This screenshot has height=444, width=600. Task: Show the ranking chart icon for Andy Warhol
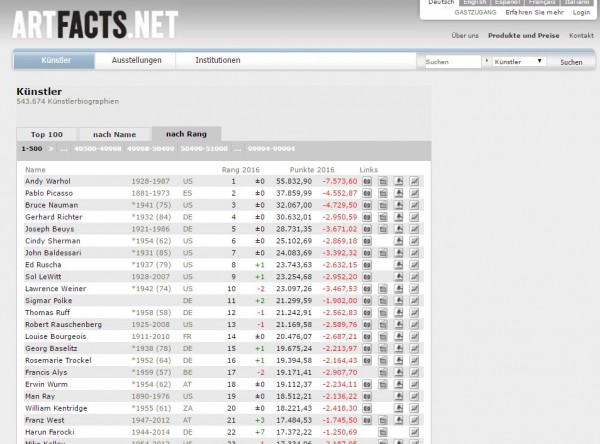(x=414, y=181)
